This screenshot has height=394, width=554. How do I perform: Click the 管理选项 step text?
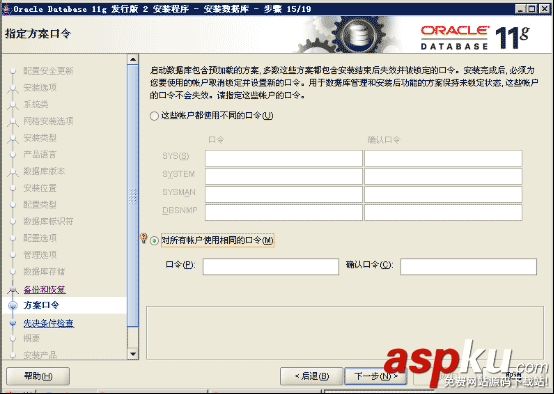(40, 255)
